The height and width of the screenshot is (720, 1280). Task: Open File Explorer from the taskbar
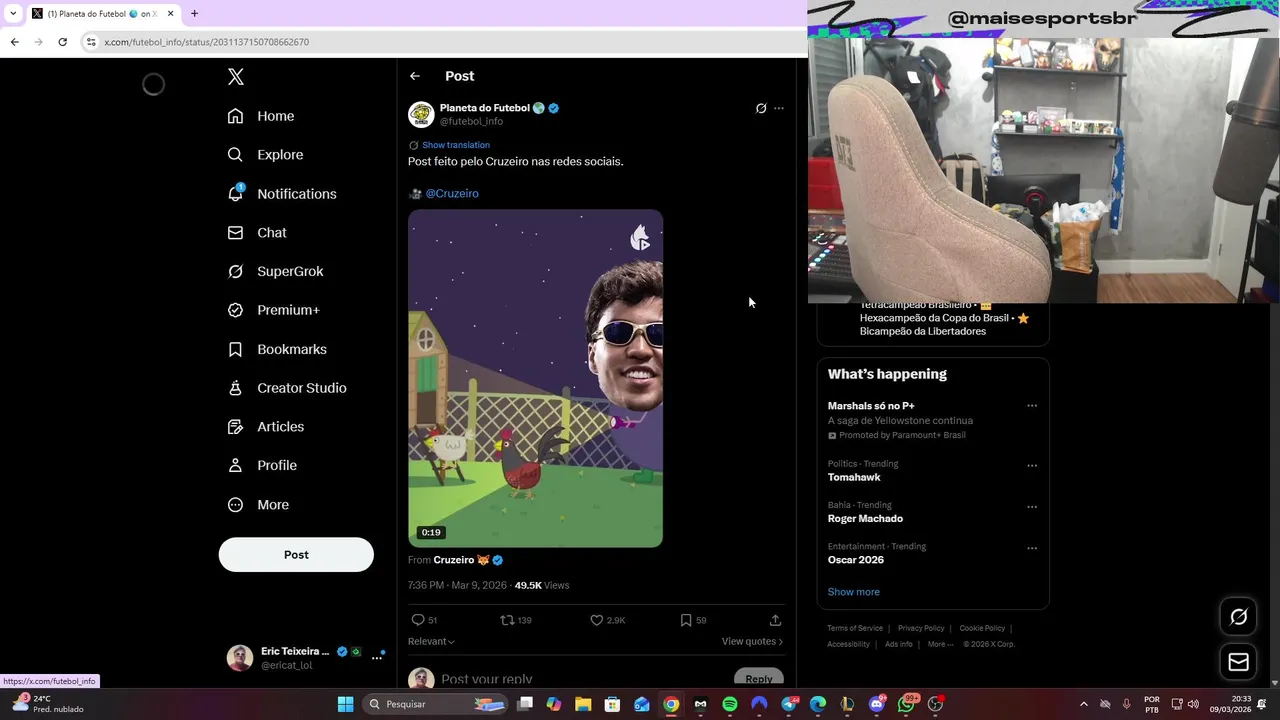click(x=583, y=704)
